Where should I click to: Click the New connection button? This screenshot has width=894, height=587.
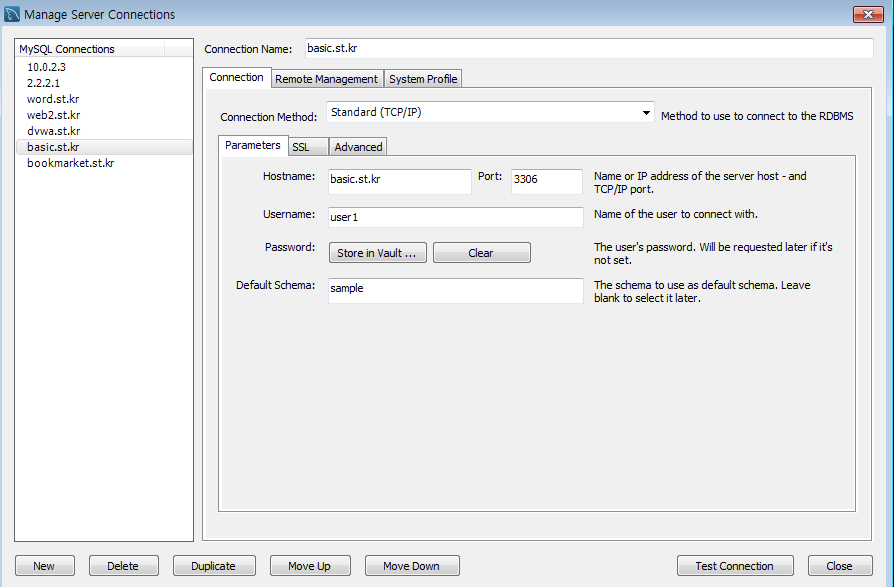tap(44, 566)
